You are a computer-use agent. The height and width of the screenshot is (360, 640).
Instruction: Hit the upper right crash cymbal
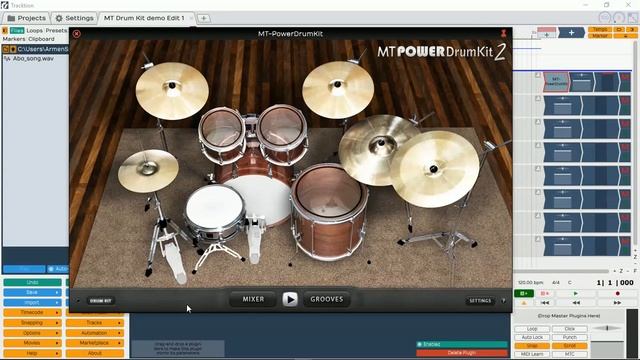point(338,90)
